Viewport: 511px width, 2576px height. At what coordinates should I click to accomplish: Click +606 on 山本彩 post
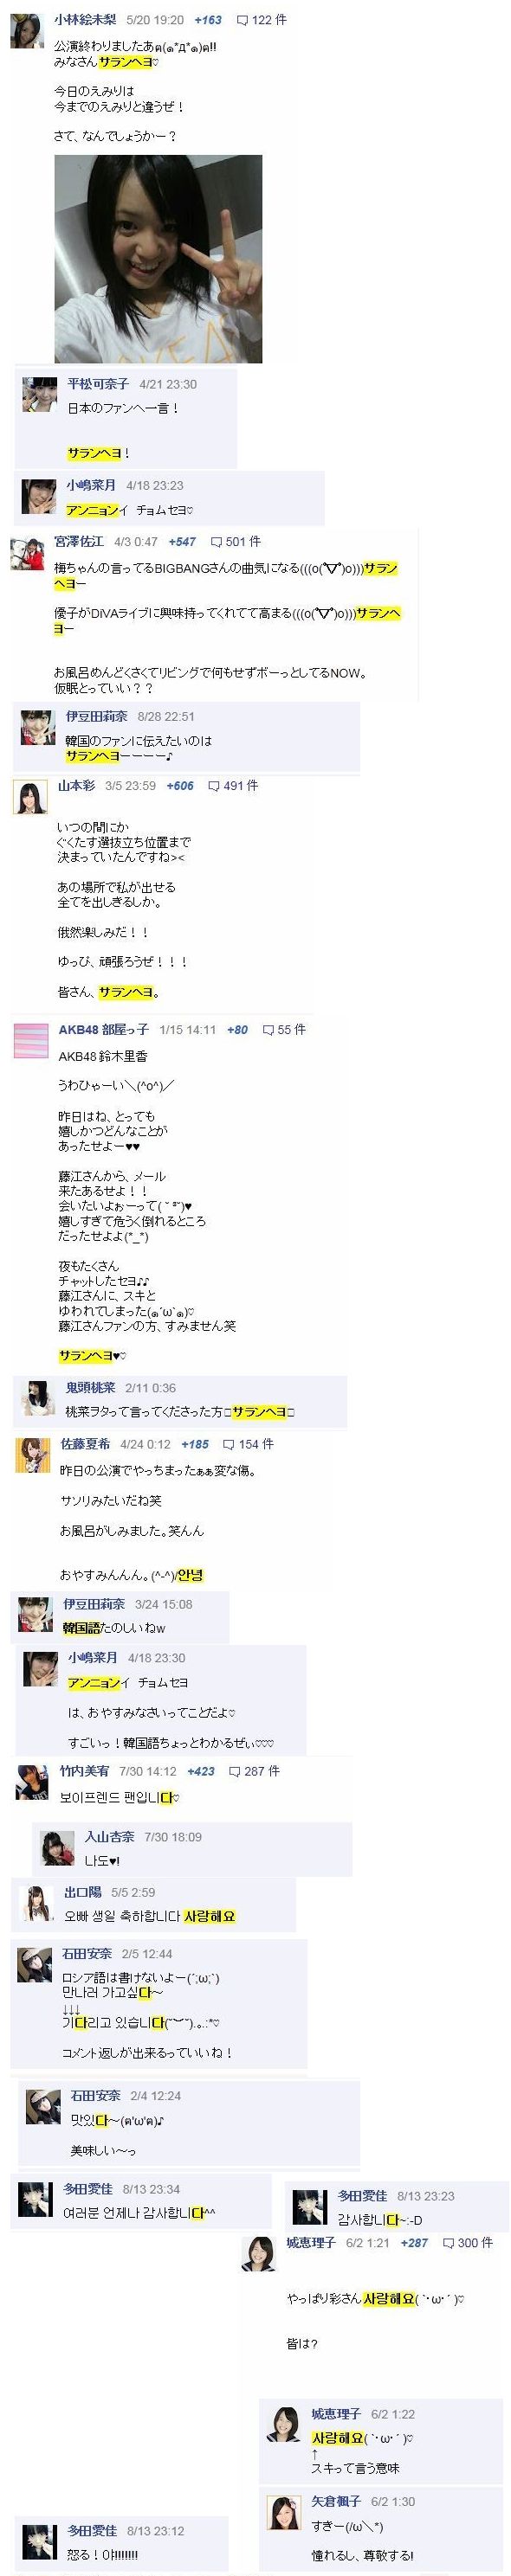point(180,786)
